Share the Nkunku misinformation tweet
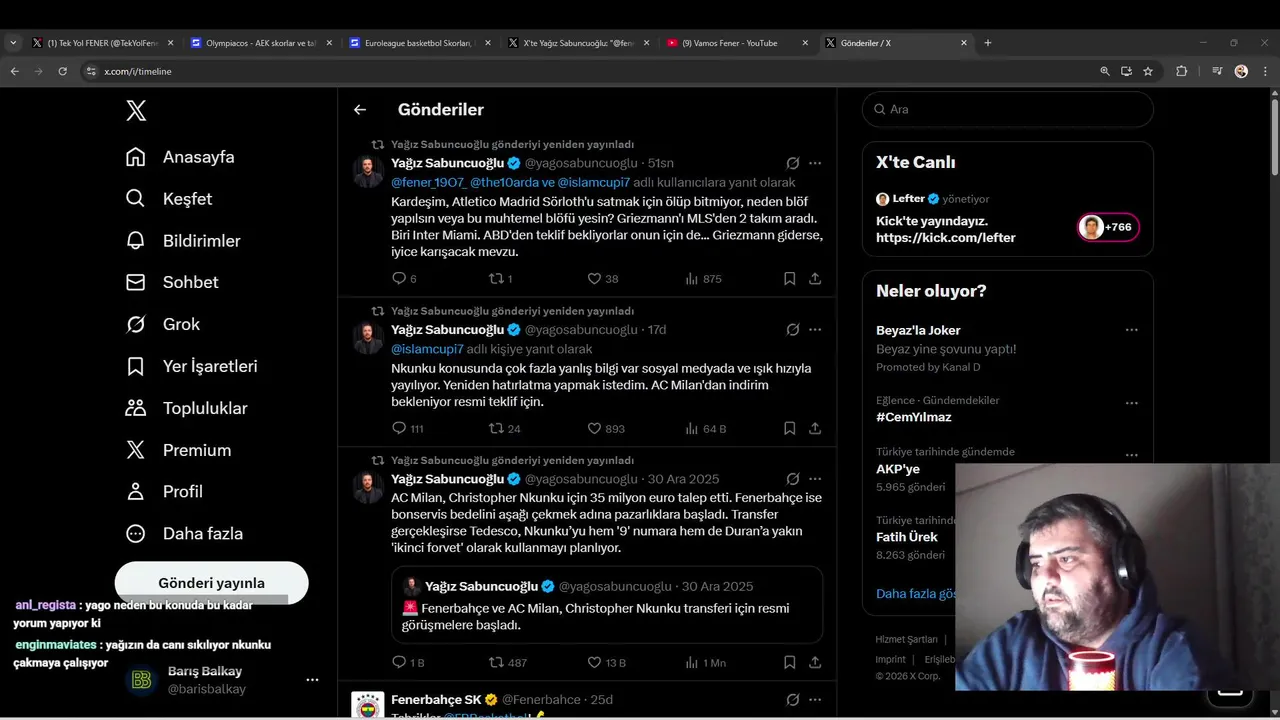The width and height of the screenshot is (1280, 720). tap(815, 428)
